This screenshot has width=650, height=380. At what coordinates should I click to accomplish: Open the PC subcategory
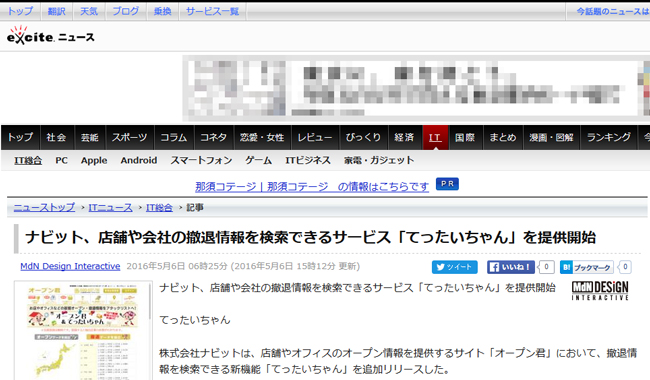tap(61, 160)
